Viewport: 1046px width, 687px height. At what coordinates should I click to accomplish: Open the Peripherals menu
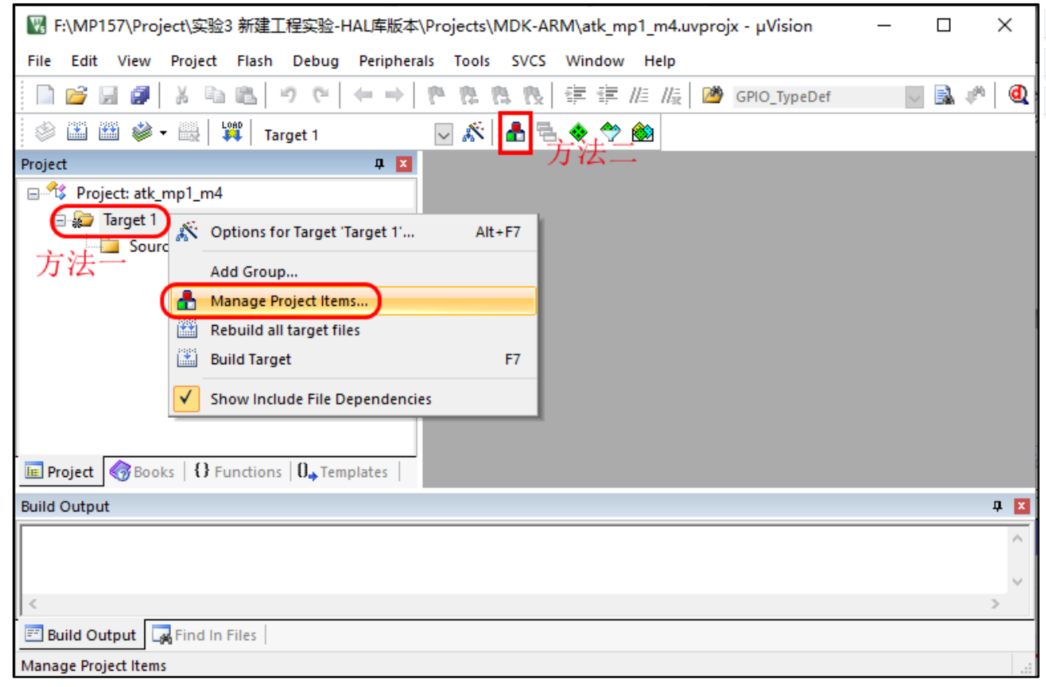396,61
